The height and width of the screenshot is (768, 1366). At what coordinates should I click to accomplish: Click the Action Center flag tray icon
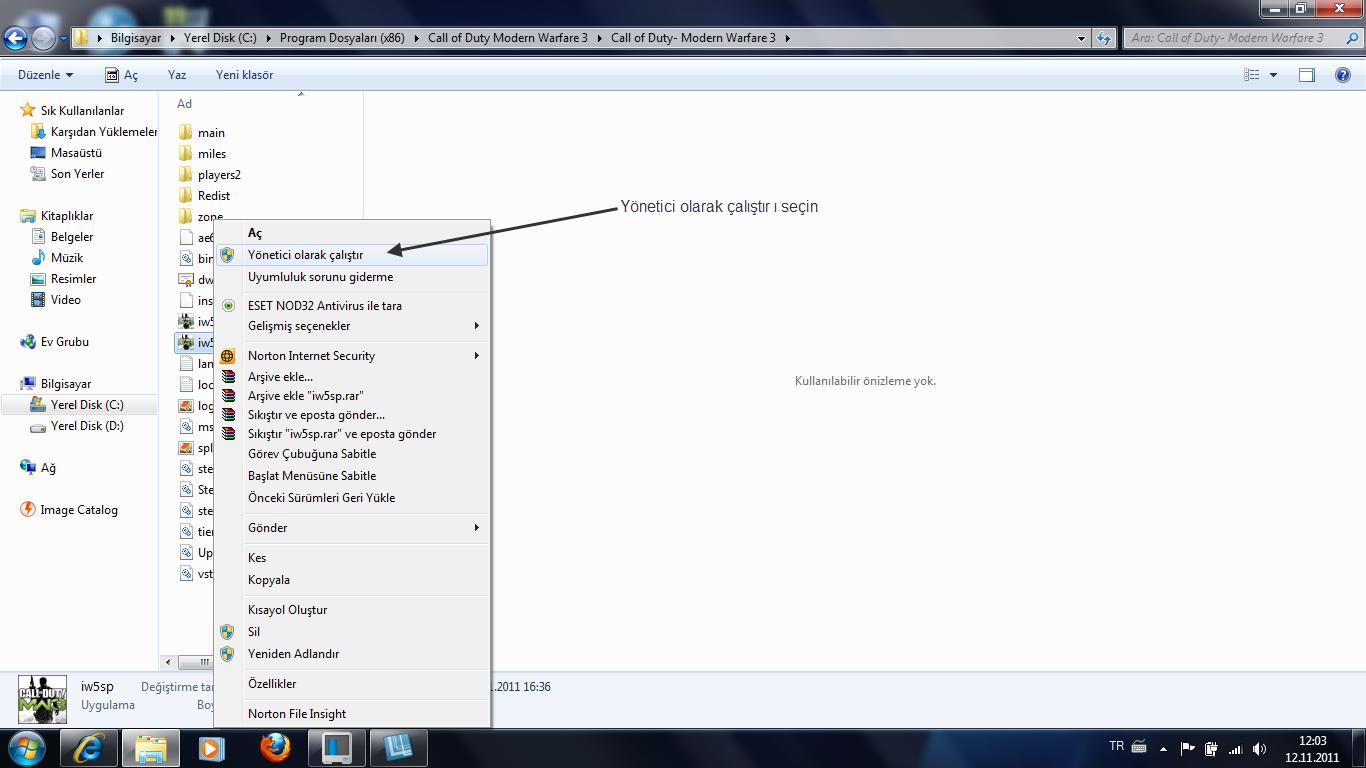click(1187, 748)
